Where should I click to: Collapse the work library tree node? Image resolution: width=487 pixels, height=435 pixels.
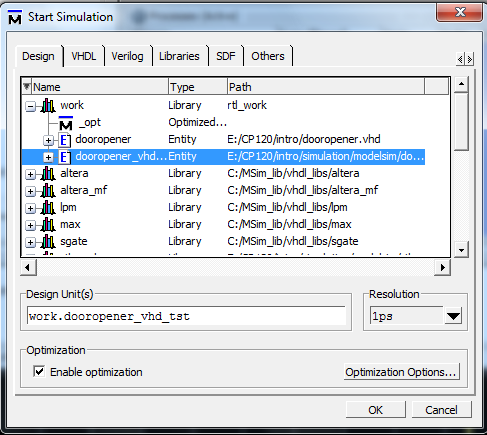pyautogui.click(x=30, y=107)
